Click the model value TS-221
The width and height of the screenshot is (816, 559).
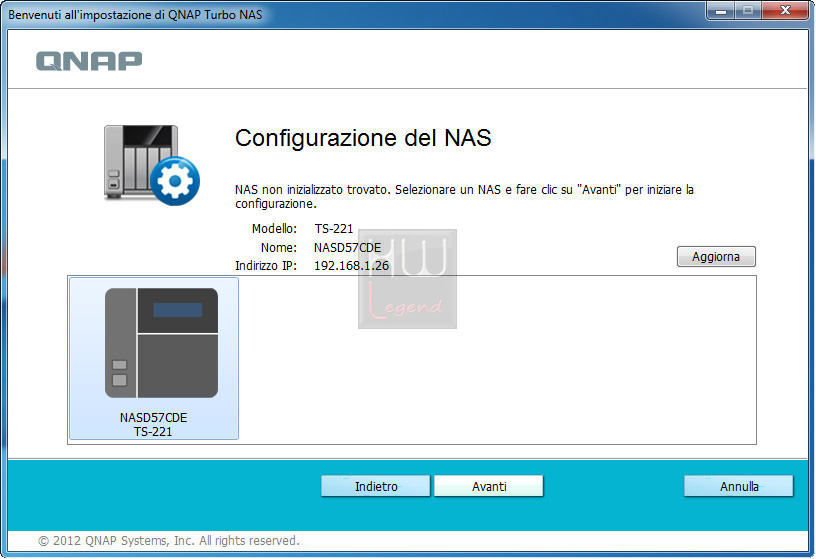point(334,228)
